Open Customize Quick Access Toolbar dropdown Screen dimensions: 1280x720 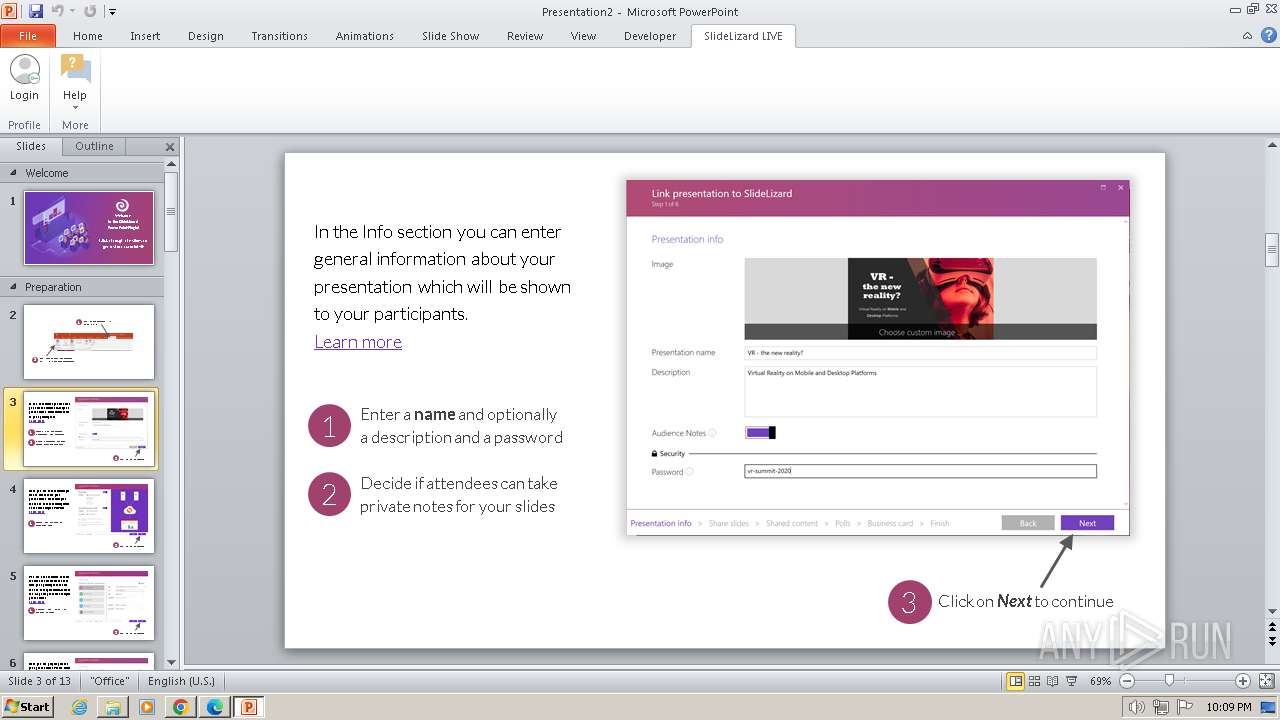112,12
